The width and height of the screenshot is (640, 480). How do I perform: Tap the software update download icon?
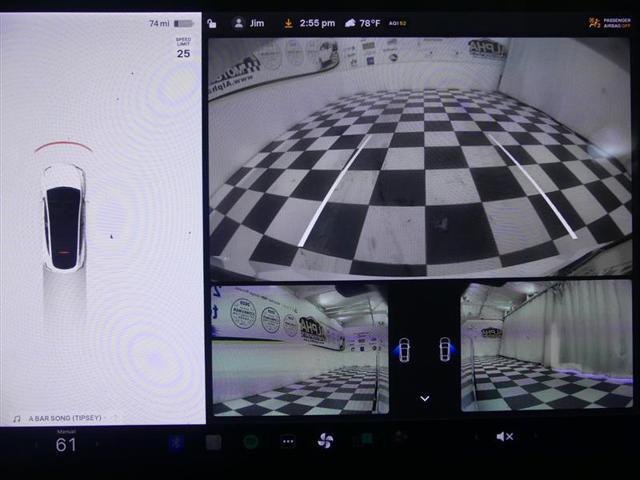coord(288,23)
